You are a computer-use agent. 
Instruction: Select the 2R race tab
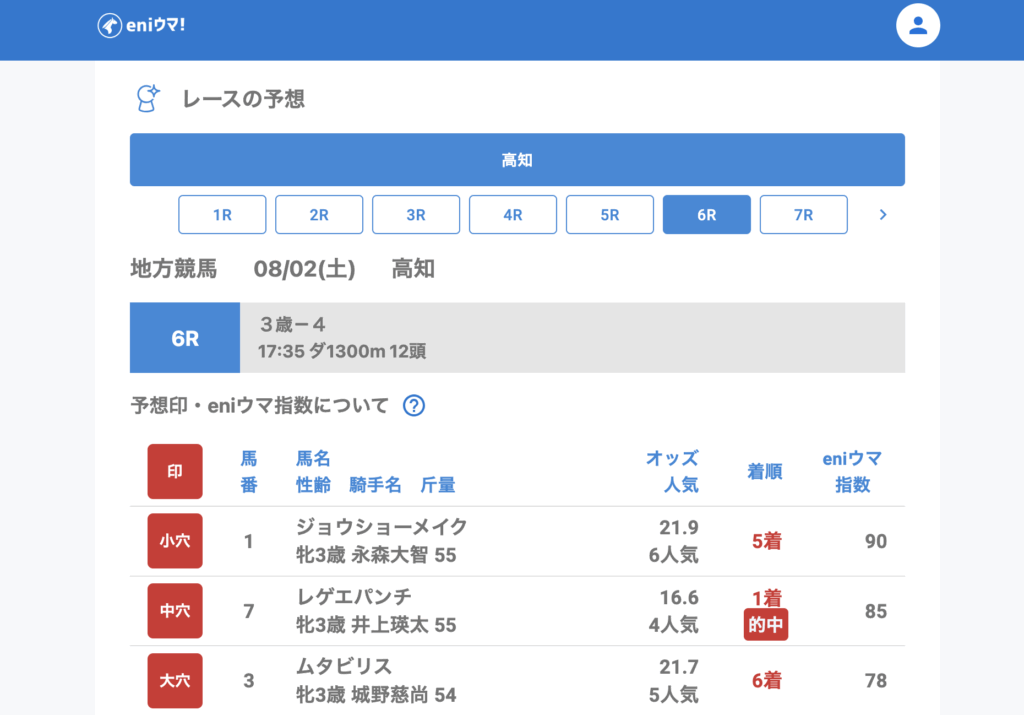pos(319,214)
